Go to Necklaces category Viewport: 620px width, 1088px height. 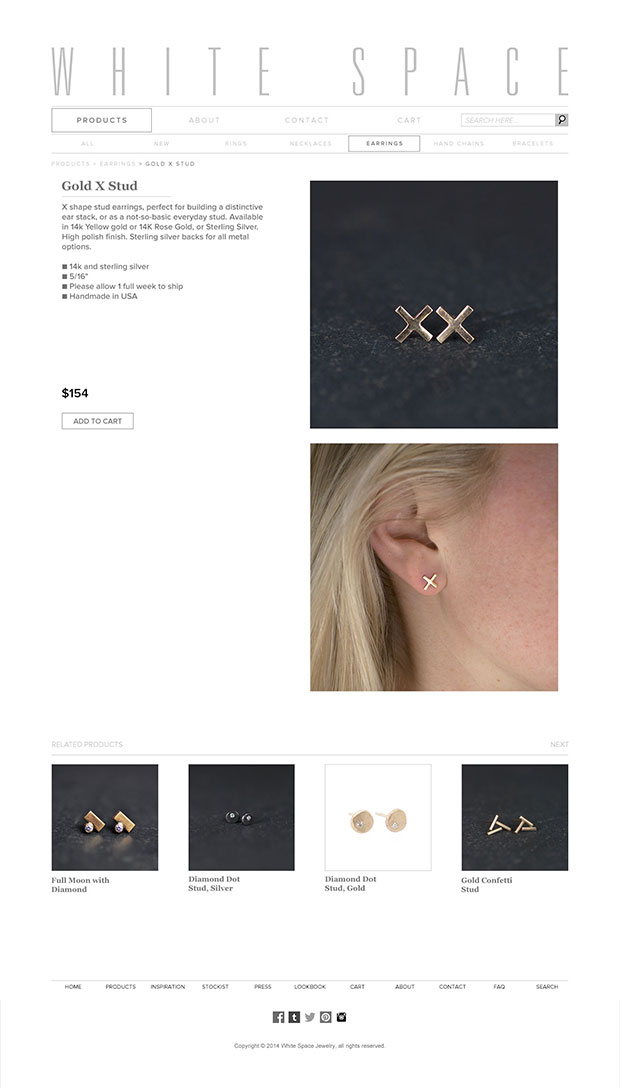311,144
